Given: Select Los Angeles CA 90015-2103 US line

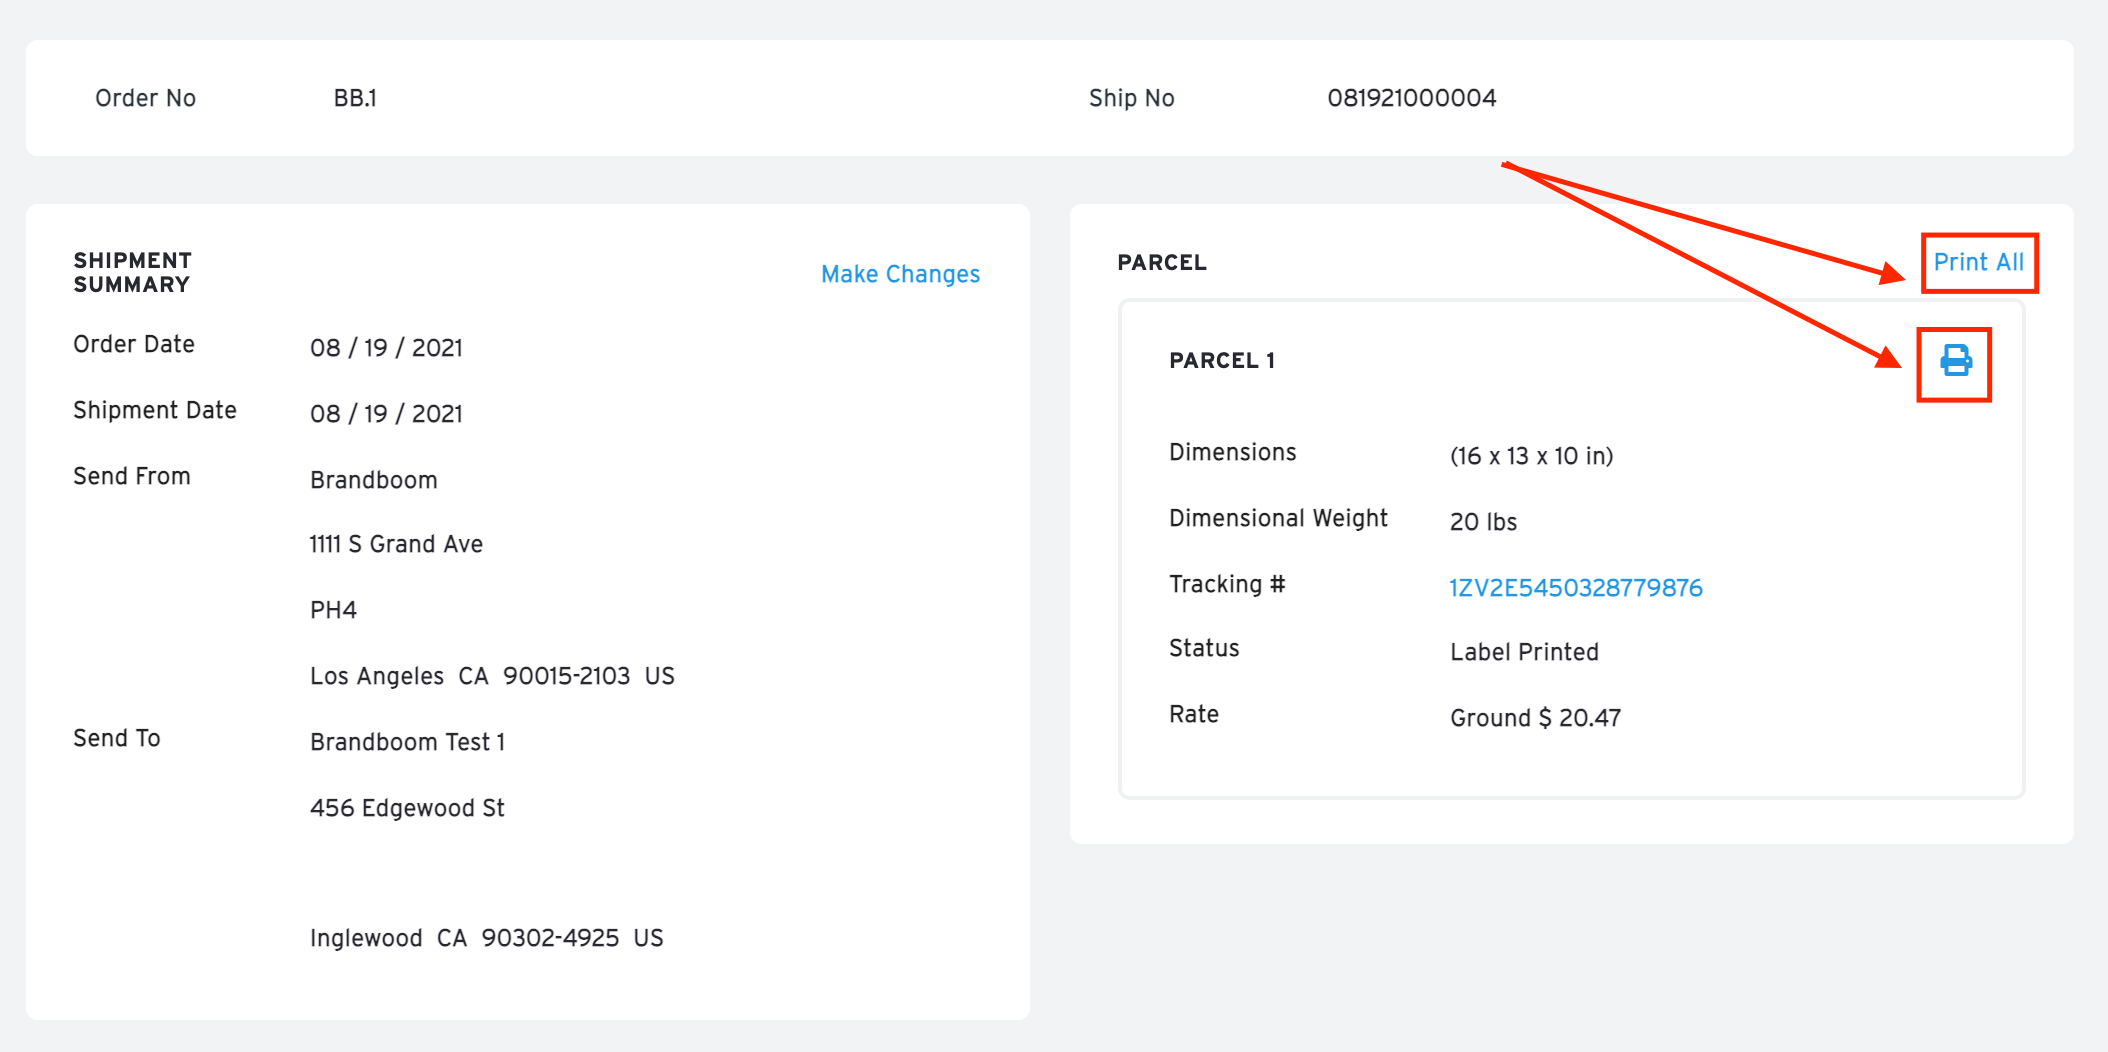Looking at the screenshot, I should [x=492, y=676].
